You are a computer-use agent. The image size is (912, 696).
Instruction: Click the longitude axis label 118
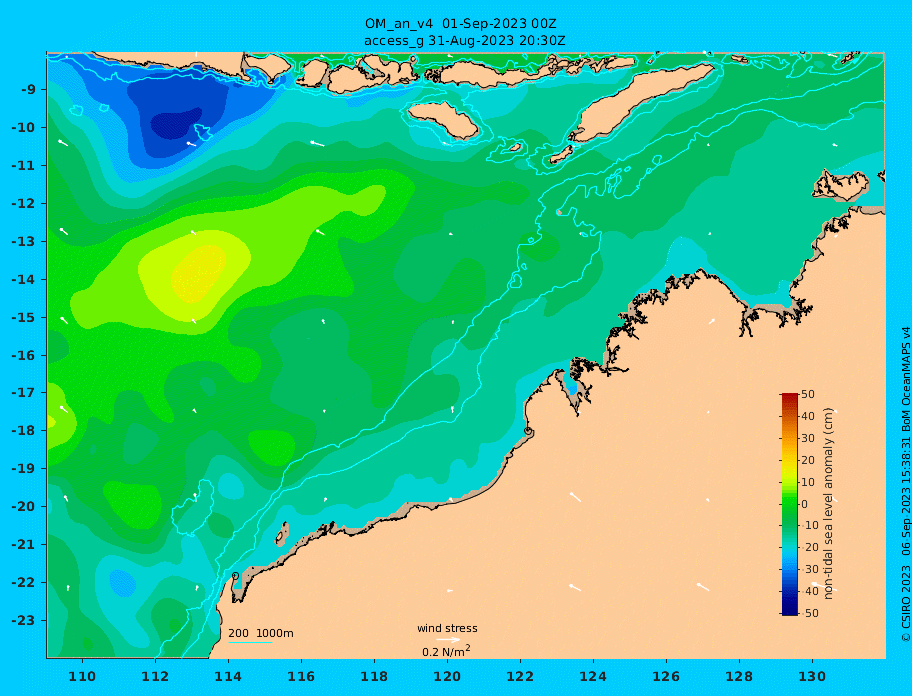[374, 677]
